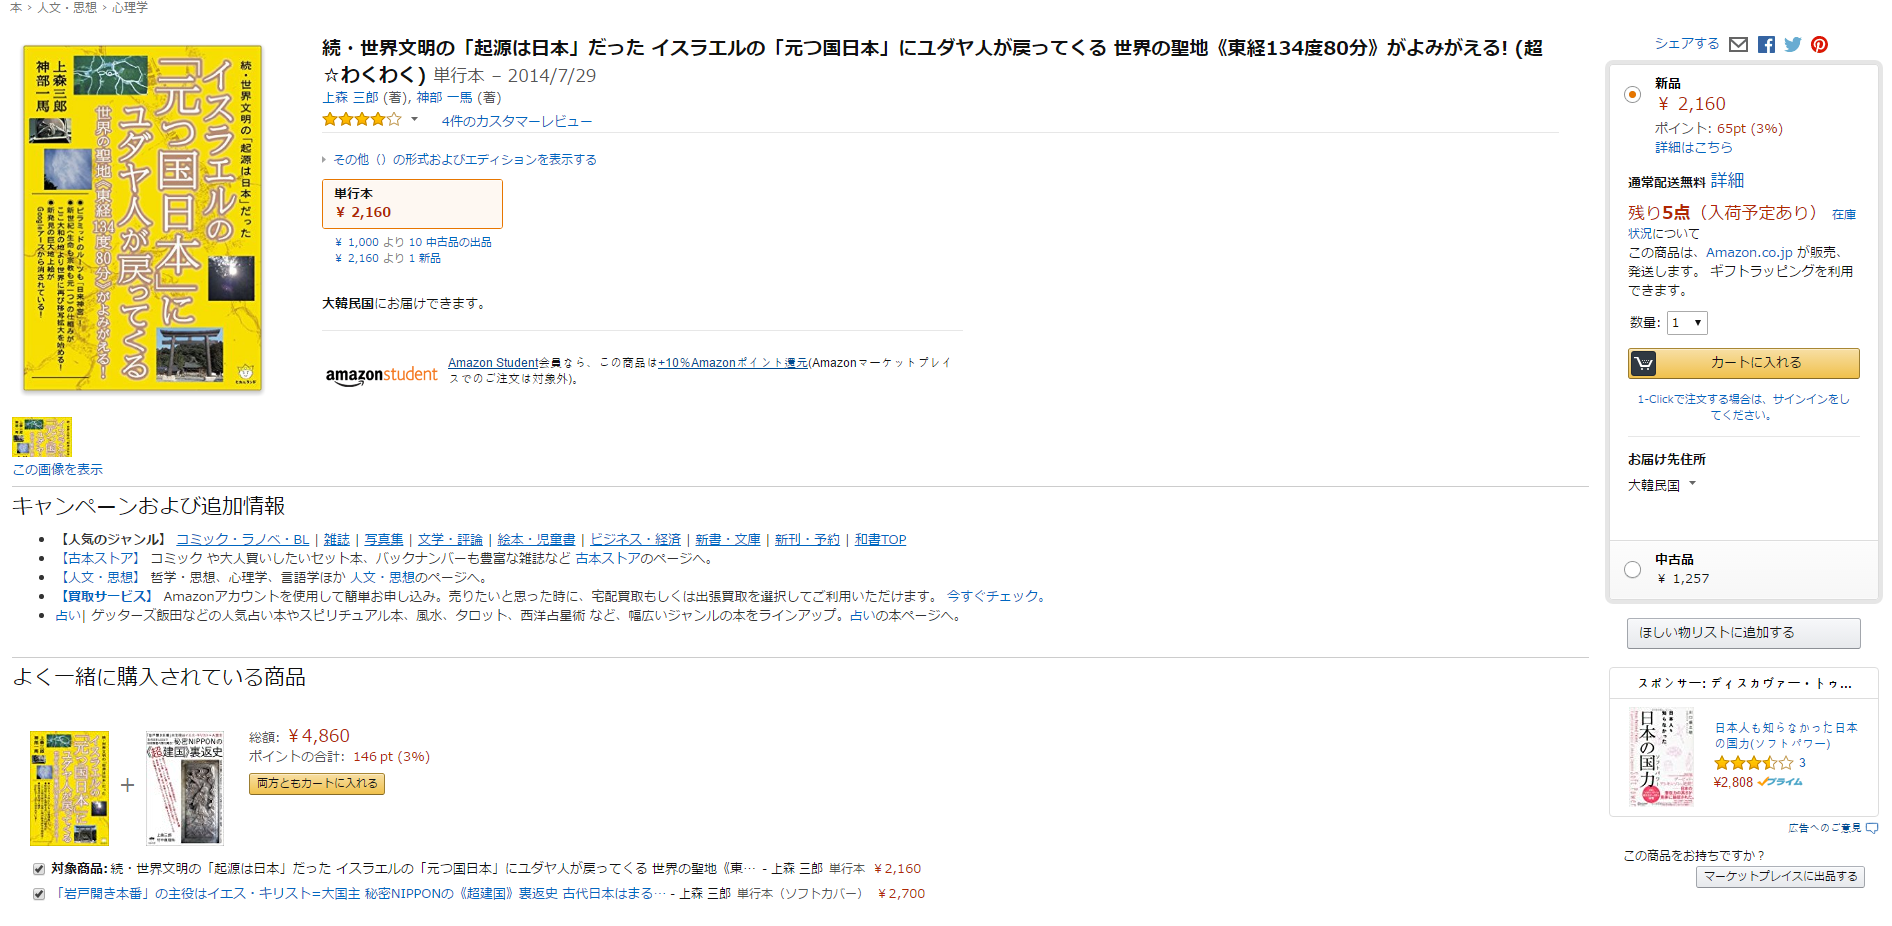1892x926 pixels.
Task: Uncheck the second bundled book checkbox
Action: (x=39, y=894)
